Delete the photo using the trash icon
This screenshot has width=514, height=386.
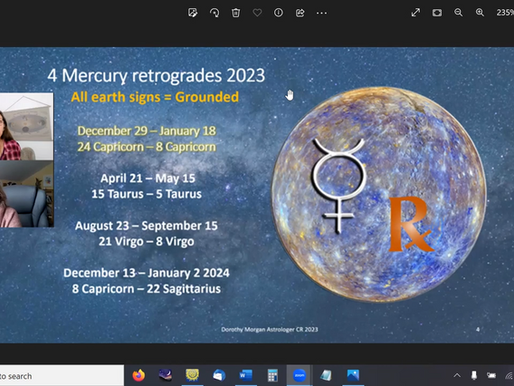(x=236, y=13)
